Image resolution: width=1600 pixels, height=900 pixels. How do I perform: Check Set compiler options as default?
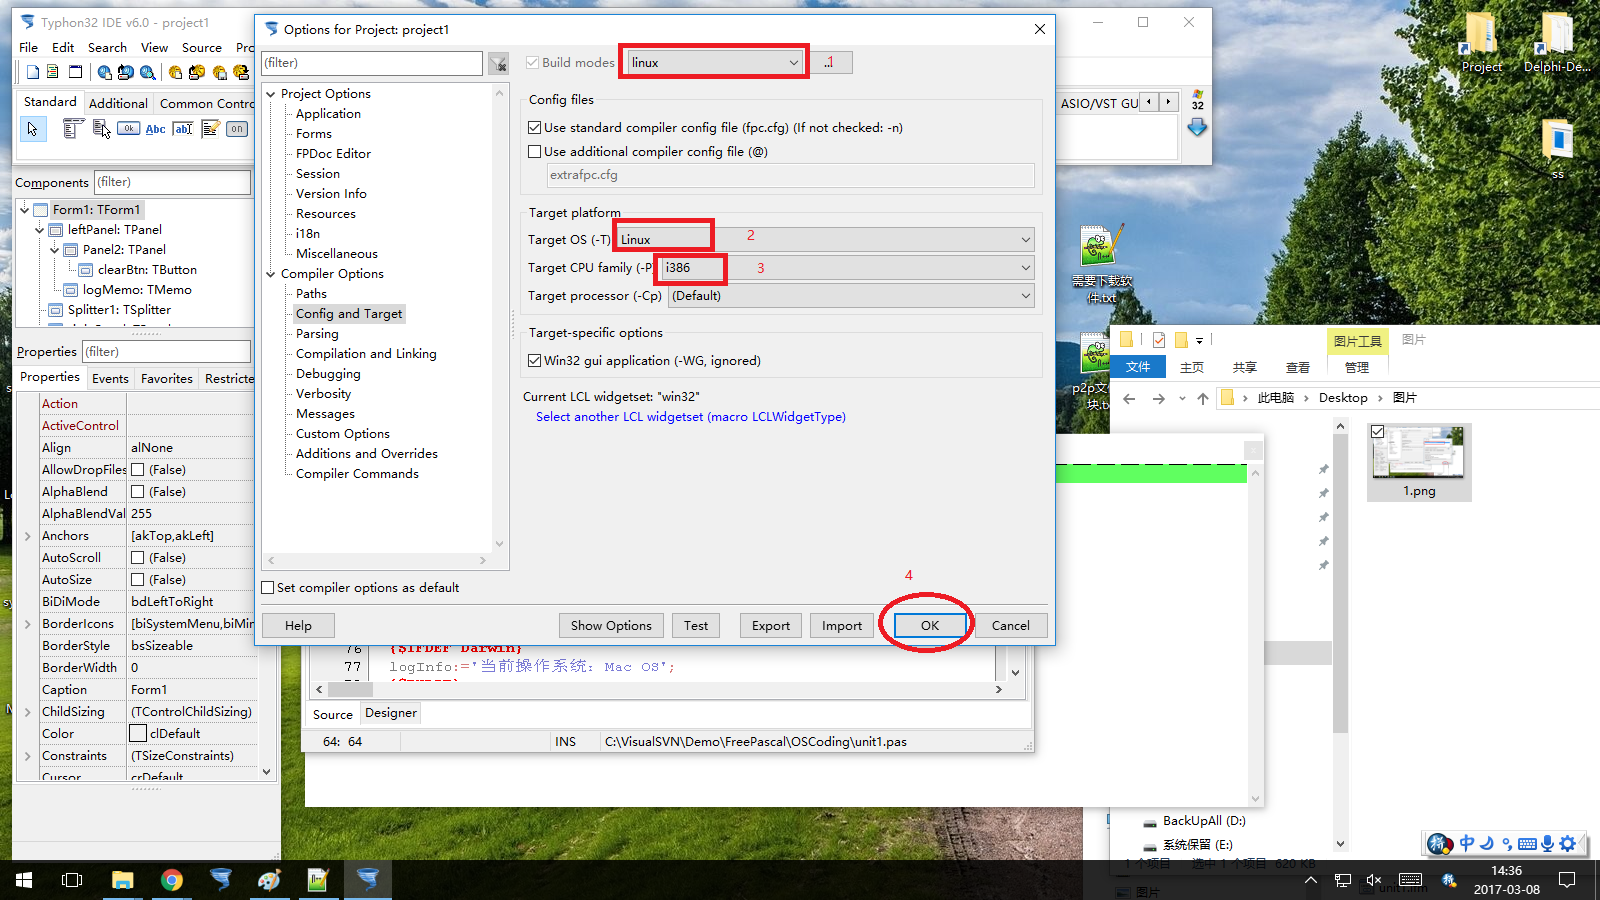click(268, 588)
